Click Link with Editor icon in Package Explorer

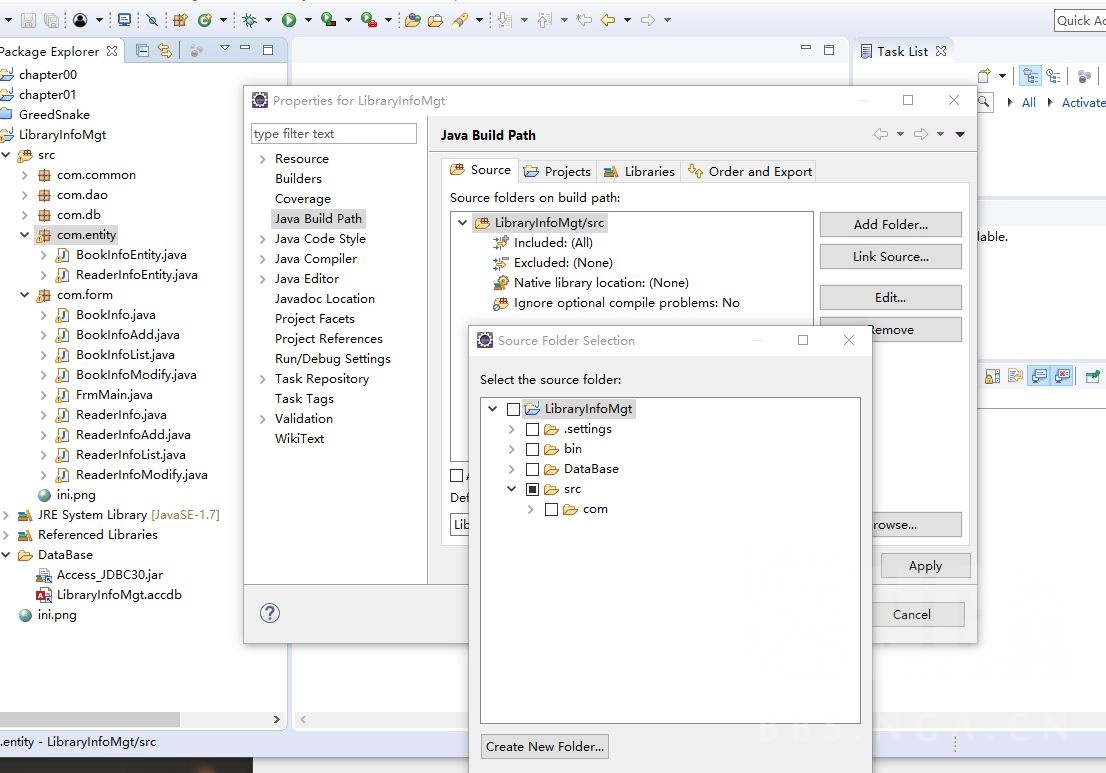(x=165, y=50)
